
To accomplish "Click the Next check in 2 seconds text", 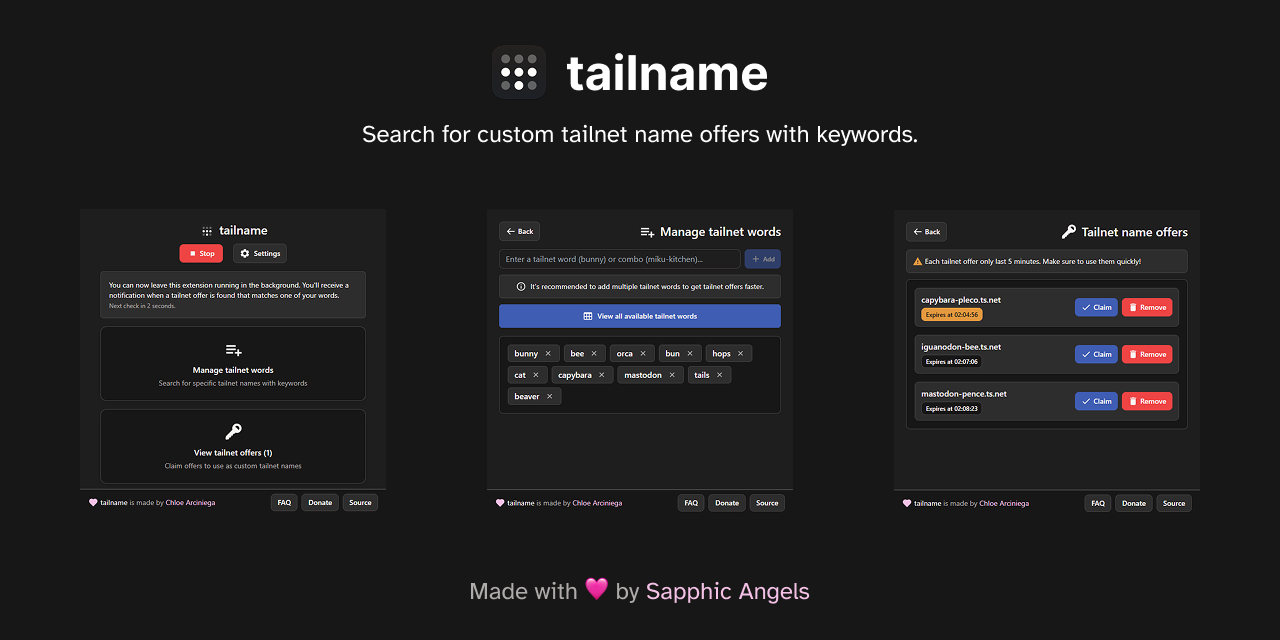I will pyautogui.click(x=142, y=306).
